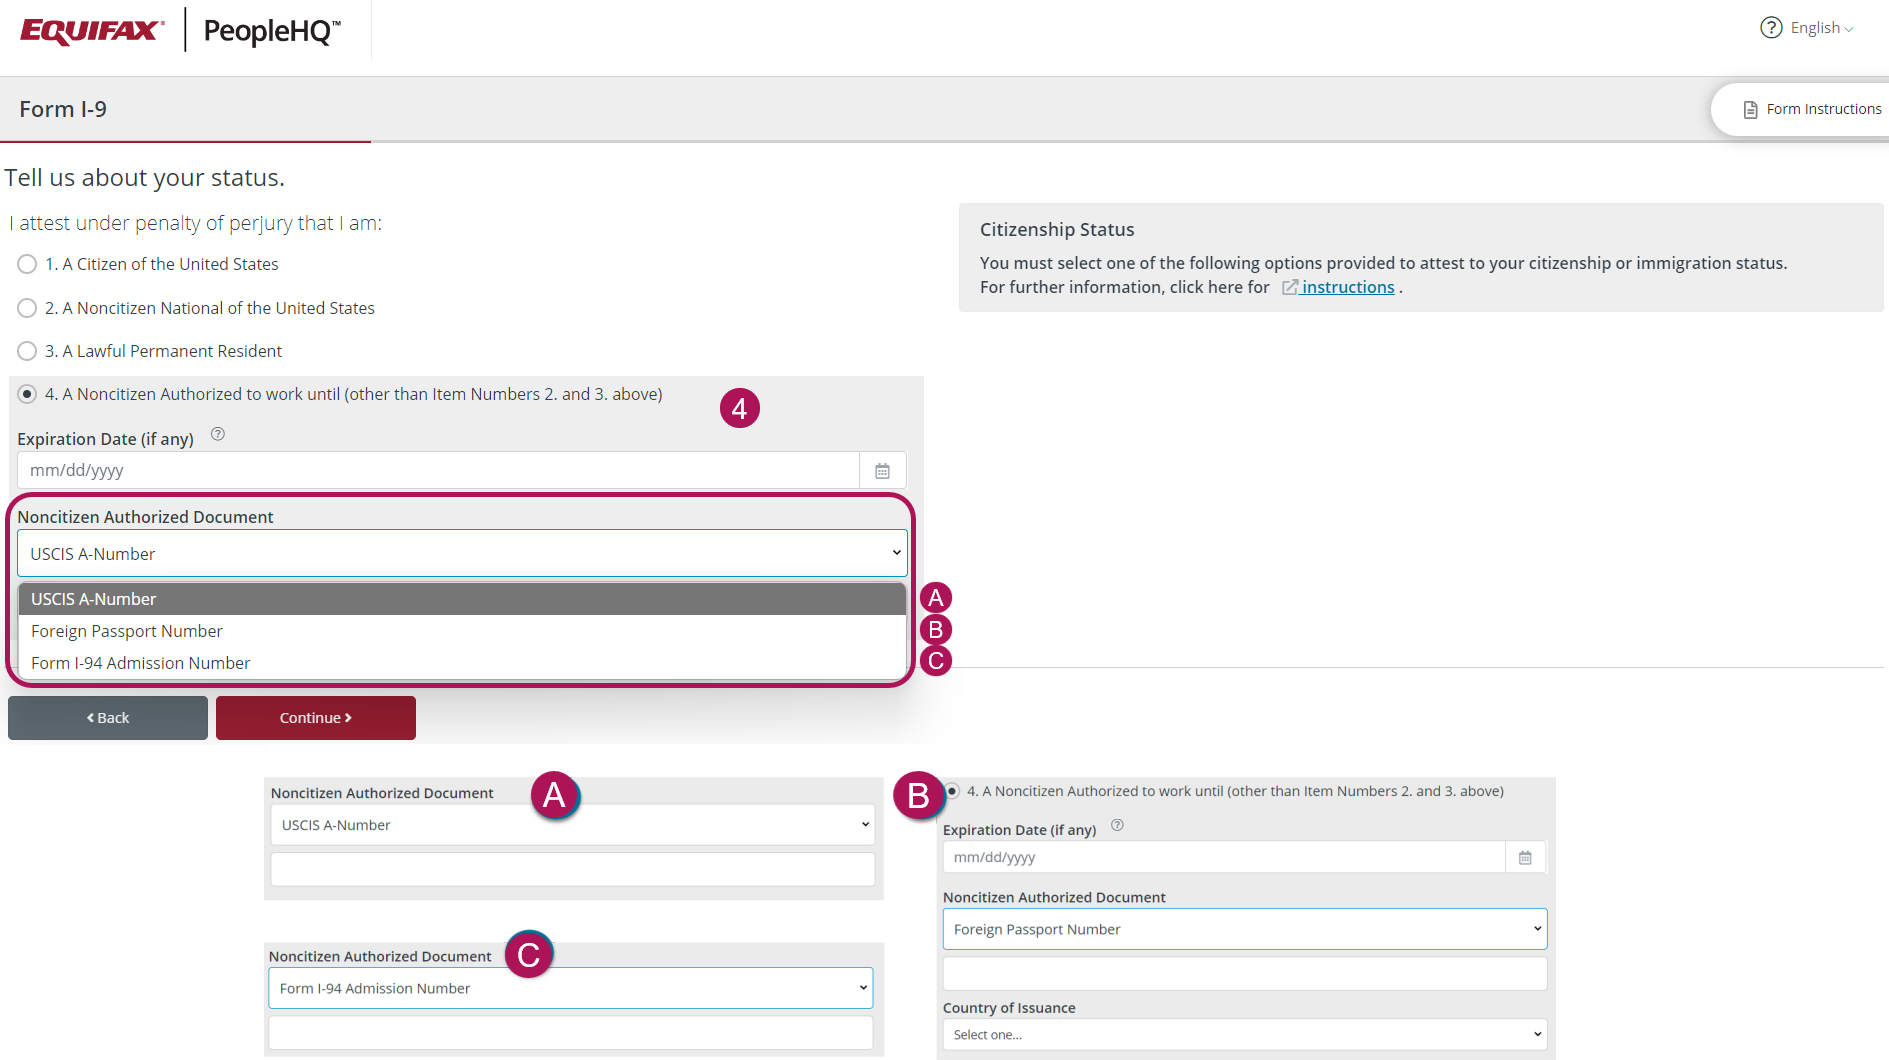Select the Noncitizen National status option

tap(26, 308)
